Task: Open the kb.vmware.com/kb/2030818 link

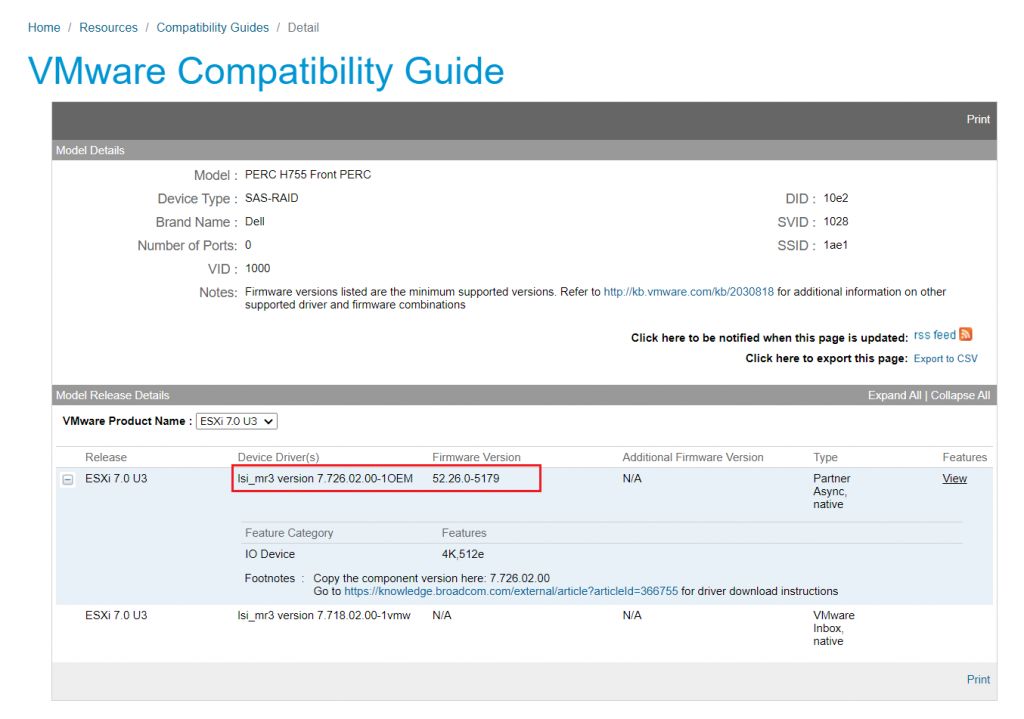Action: click(688, 292)
